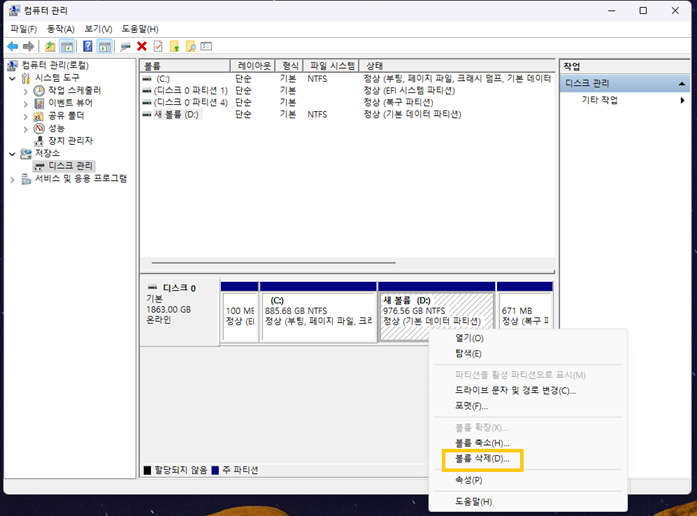Click the horizontal scrollbar in volume list

[x=273, y=263]
